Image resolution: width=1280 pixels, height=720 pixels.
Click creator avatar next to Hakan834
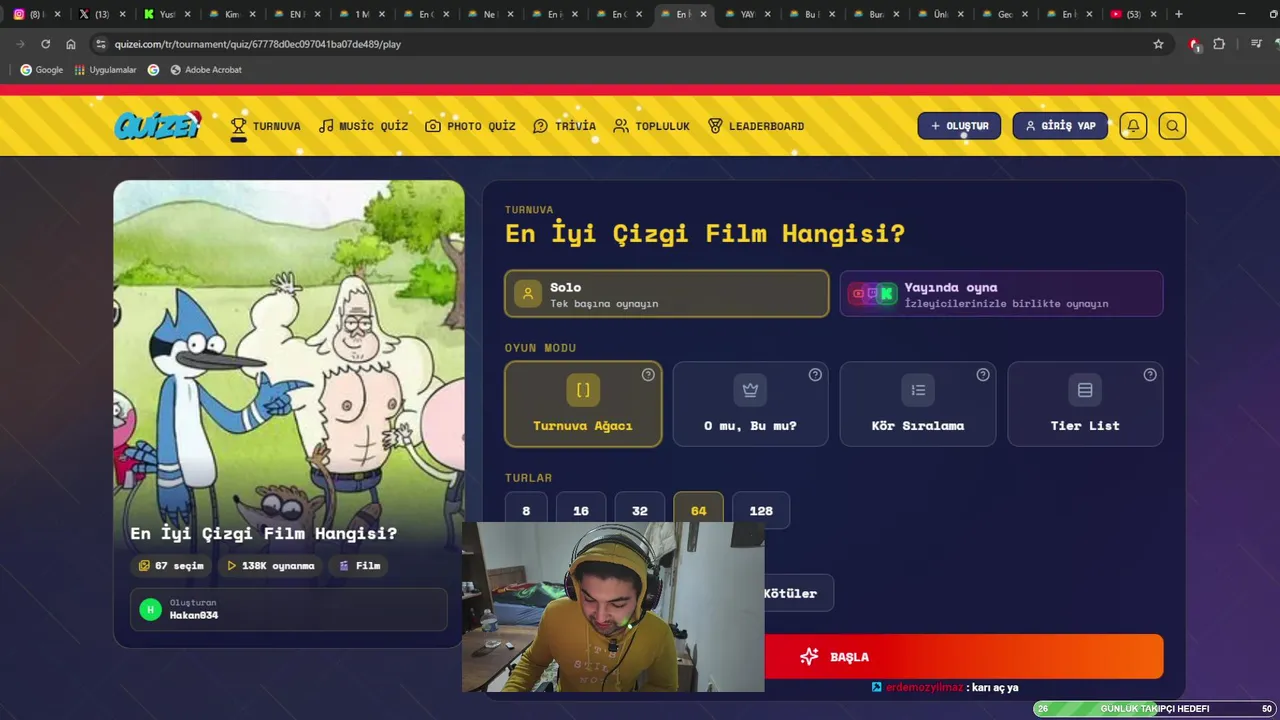tap(151, 609)
